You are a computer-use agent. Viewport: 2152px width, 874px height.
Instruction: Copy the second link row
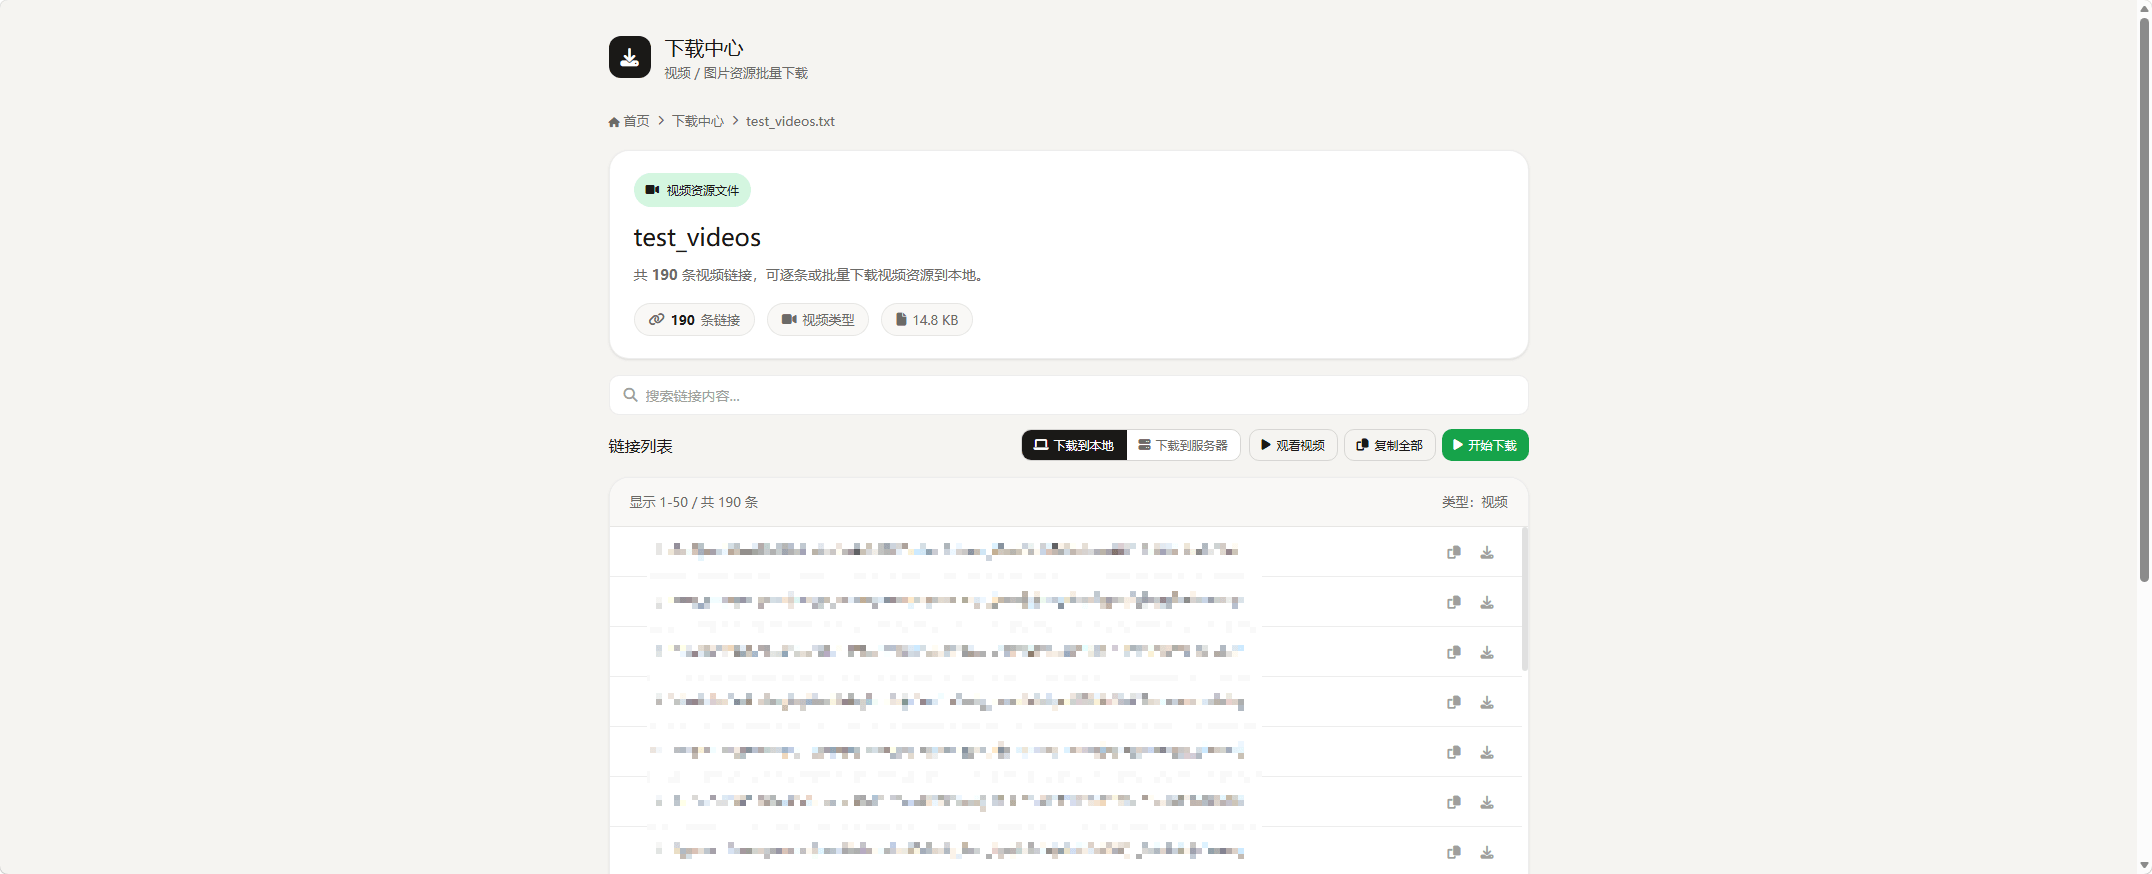(1454, 602)
